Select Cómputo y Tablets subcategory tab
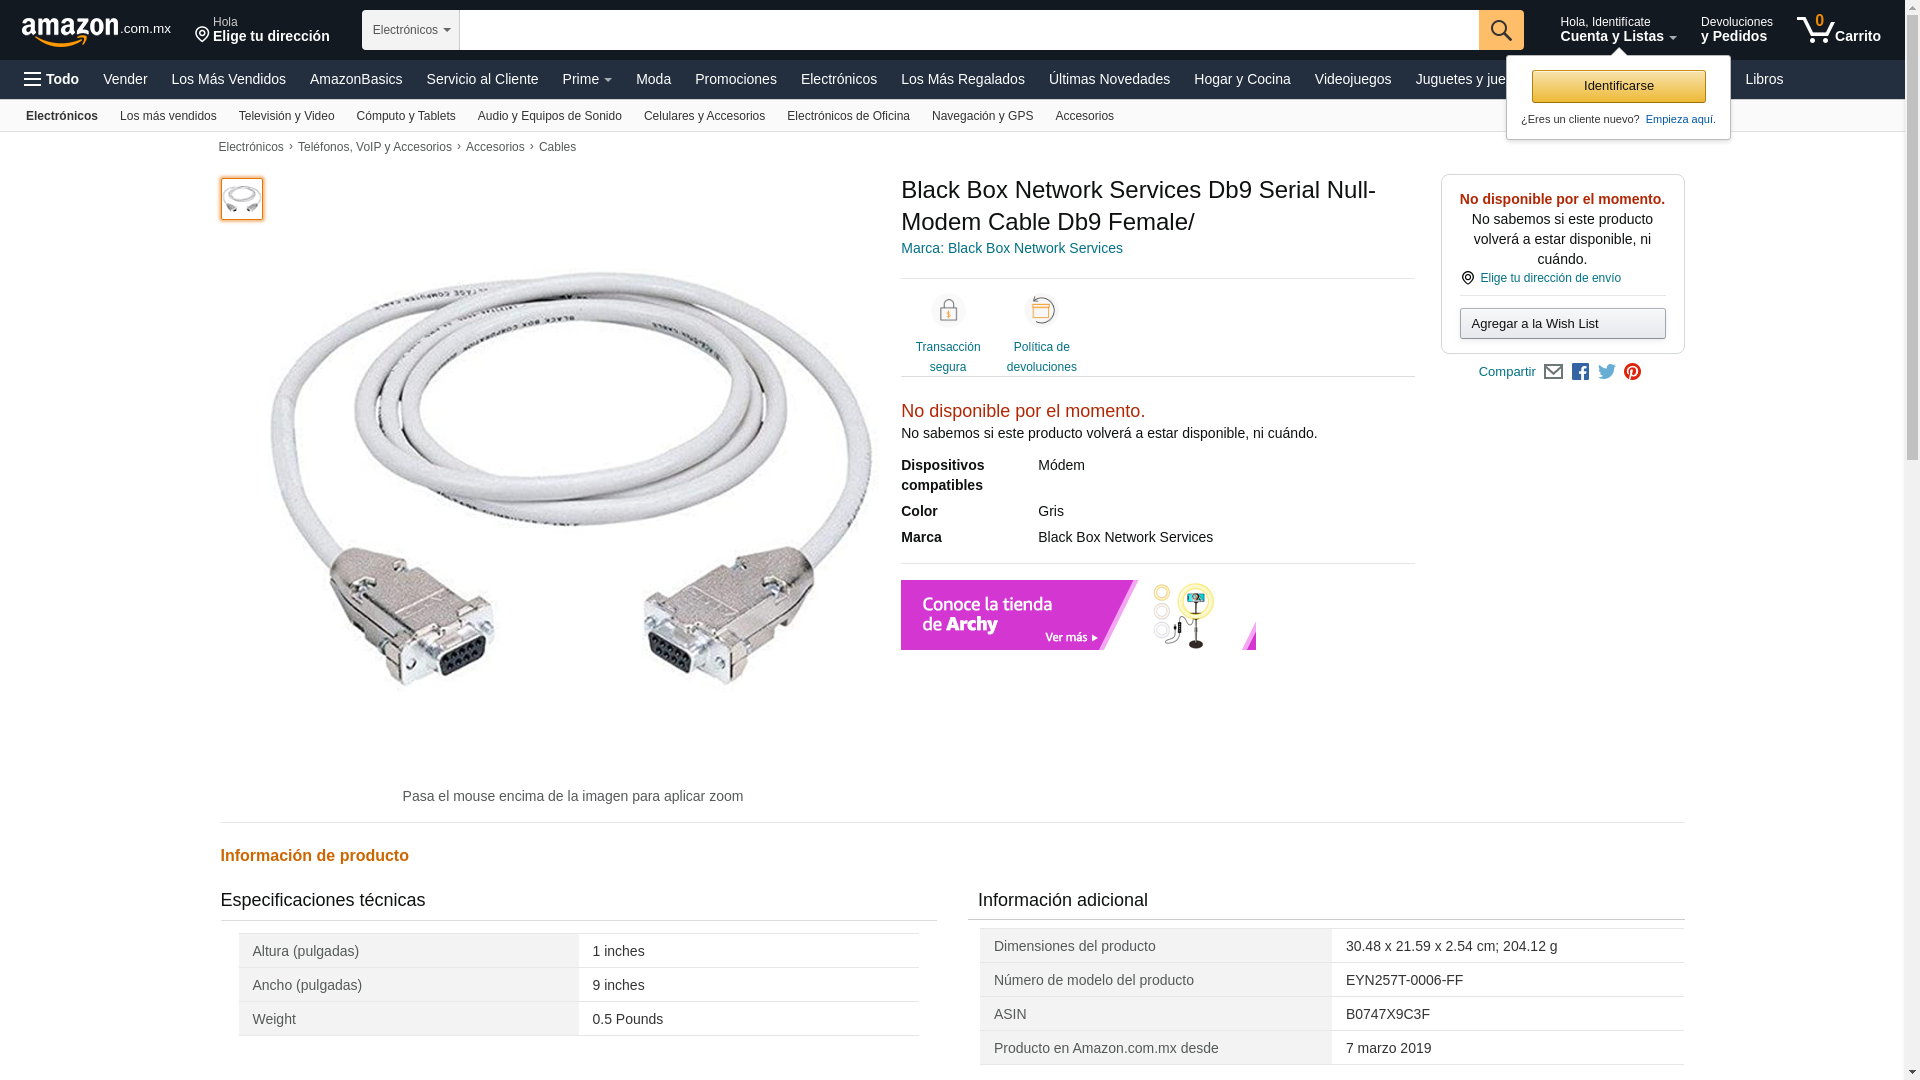The width and height of the screenshot is (1920, 1080). 405,116
